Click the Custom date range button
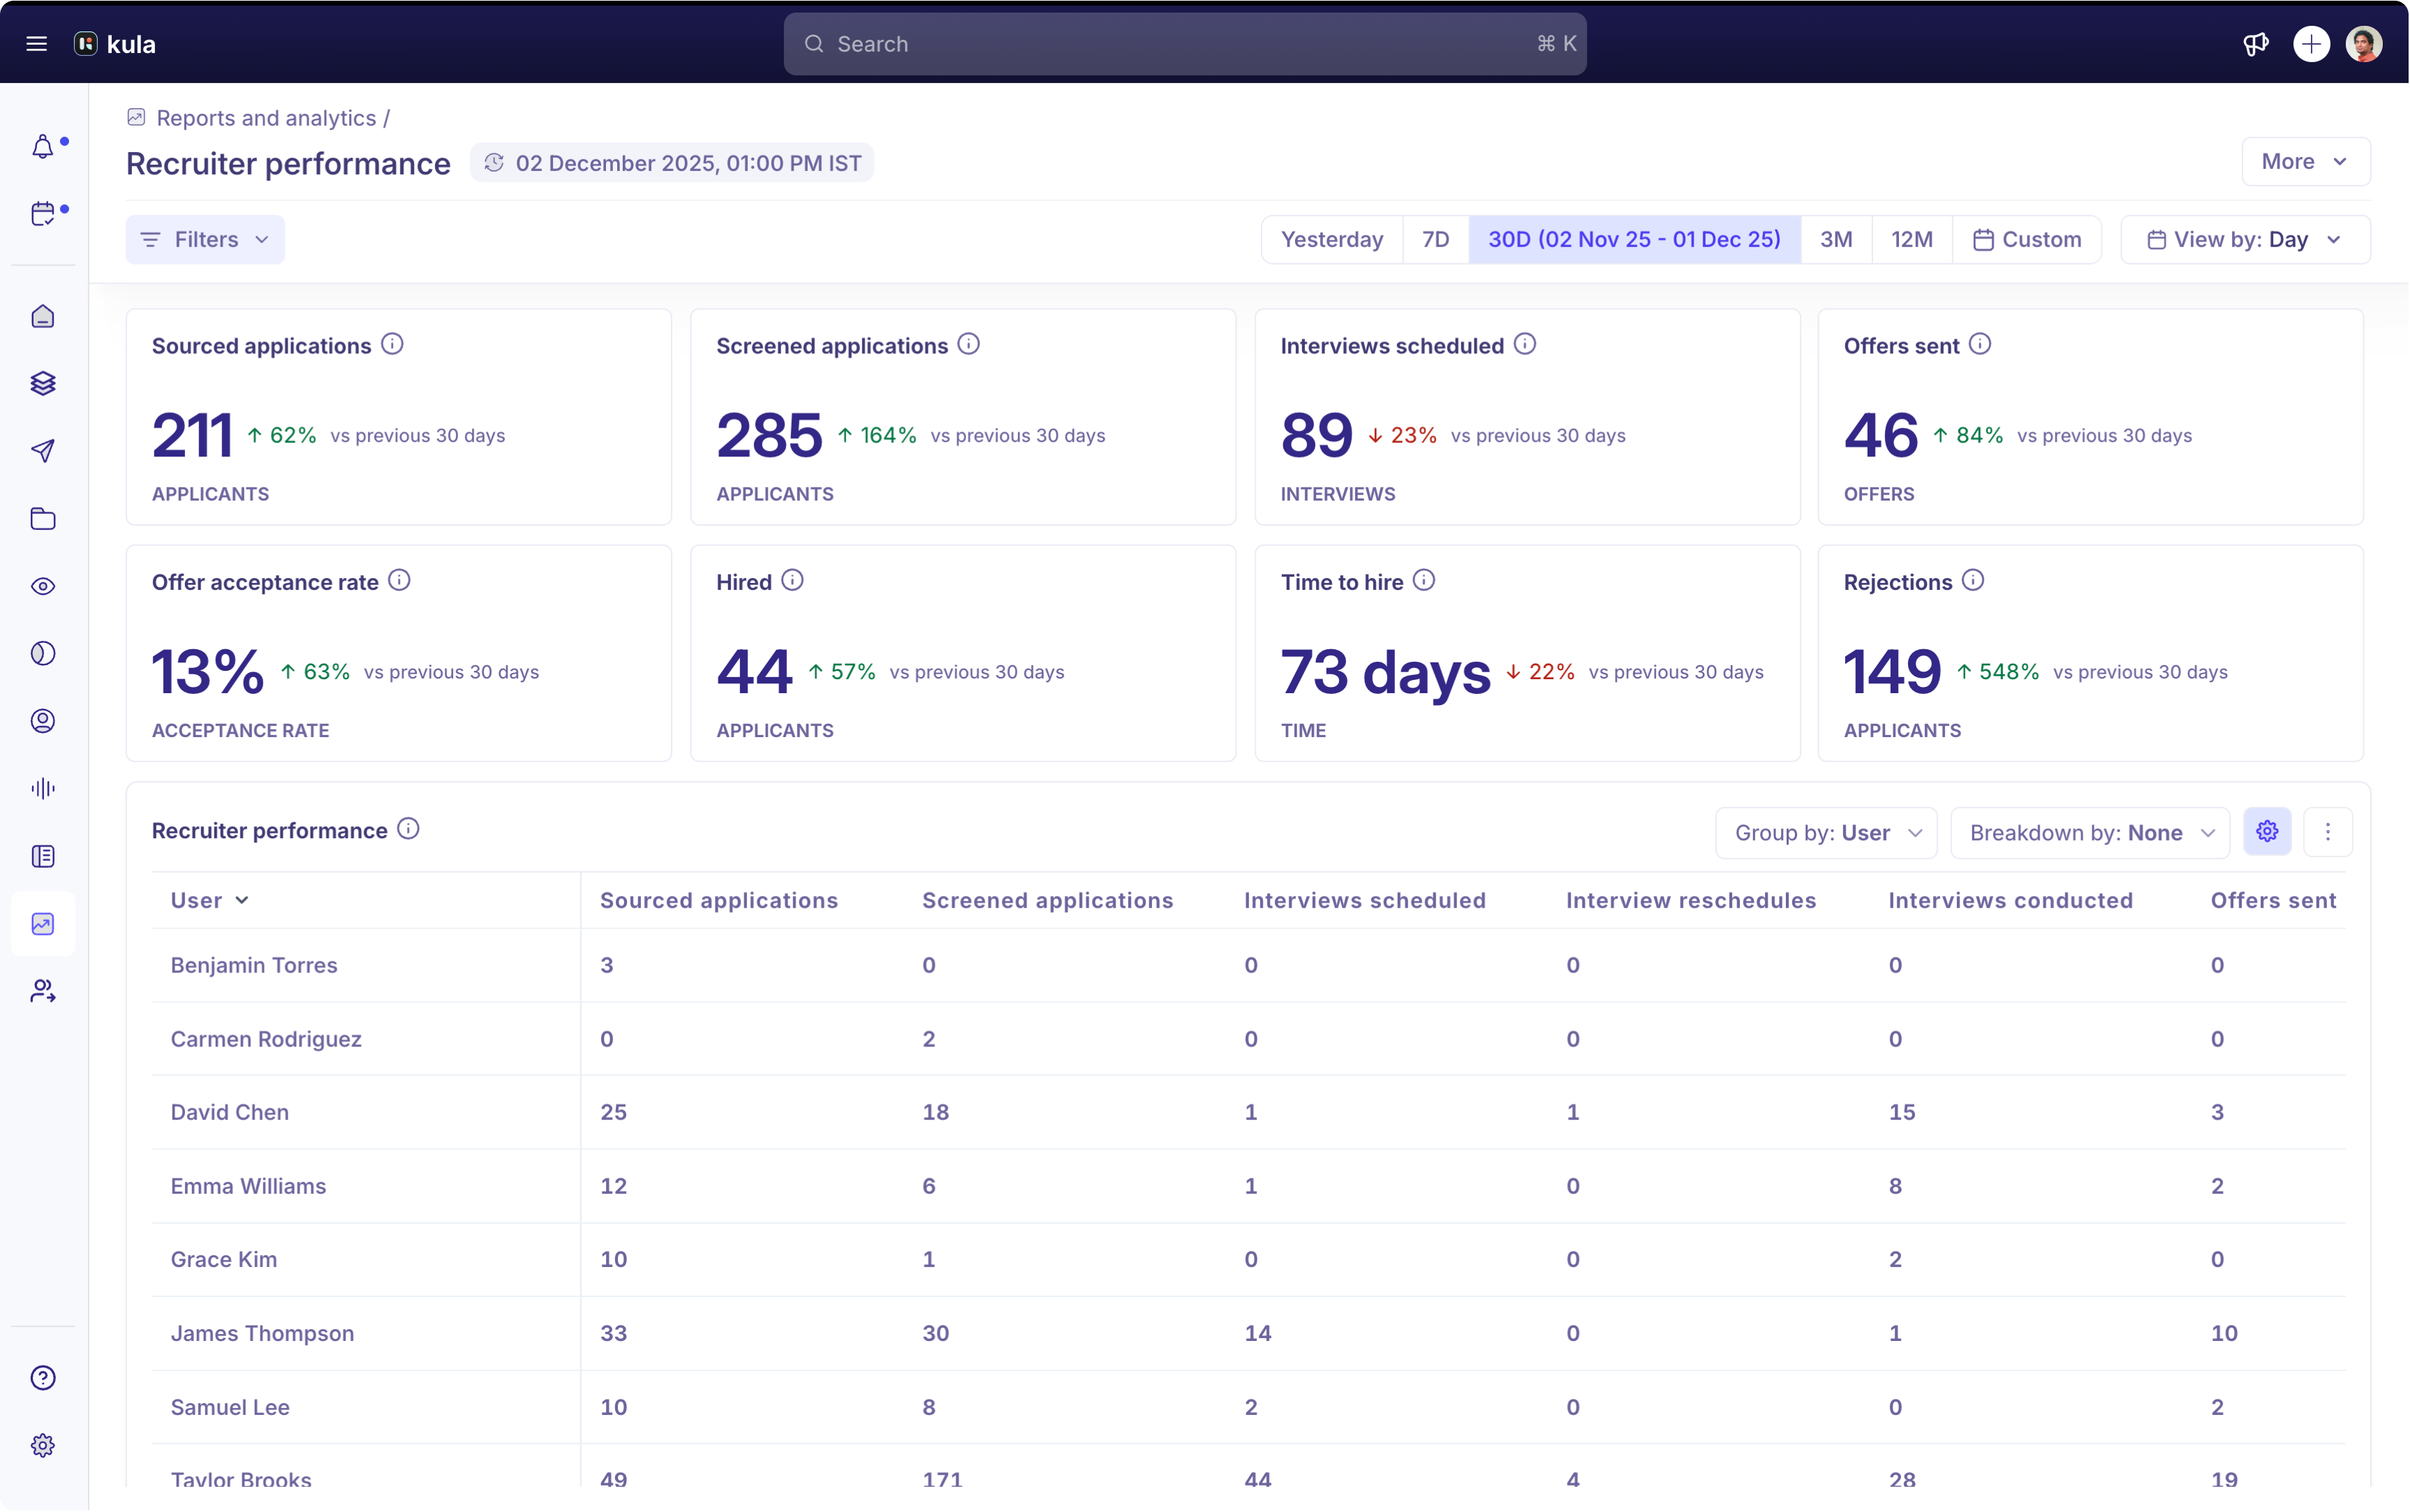Image resolution: width=2410 pixels, height=1512 pixels. pos(2027,239)
